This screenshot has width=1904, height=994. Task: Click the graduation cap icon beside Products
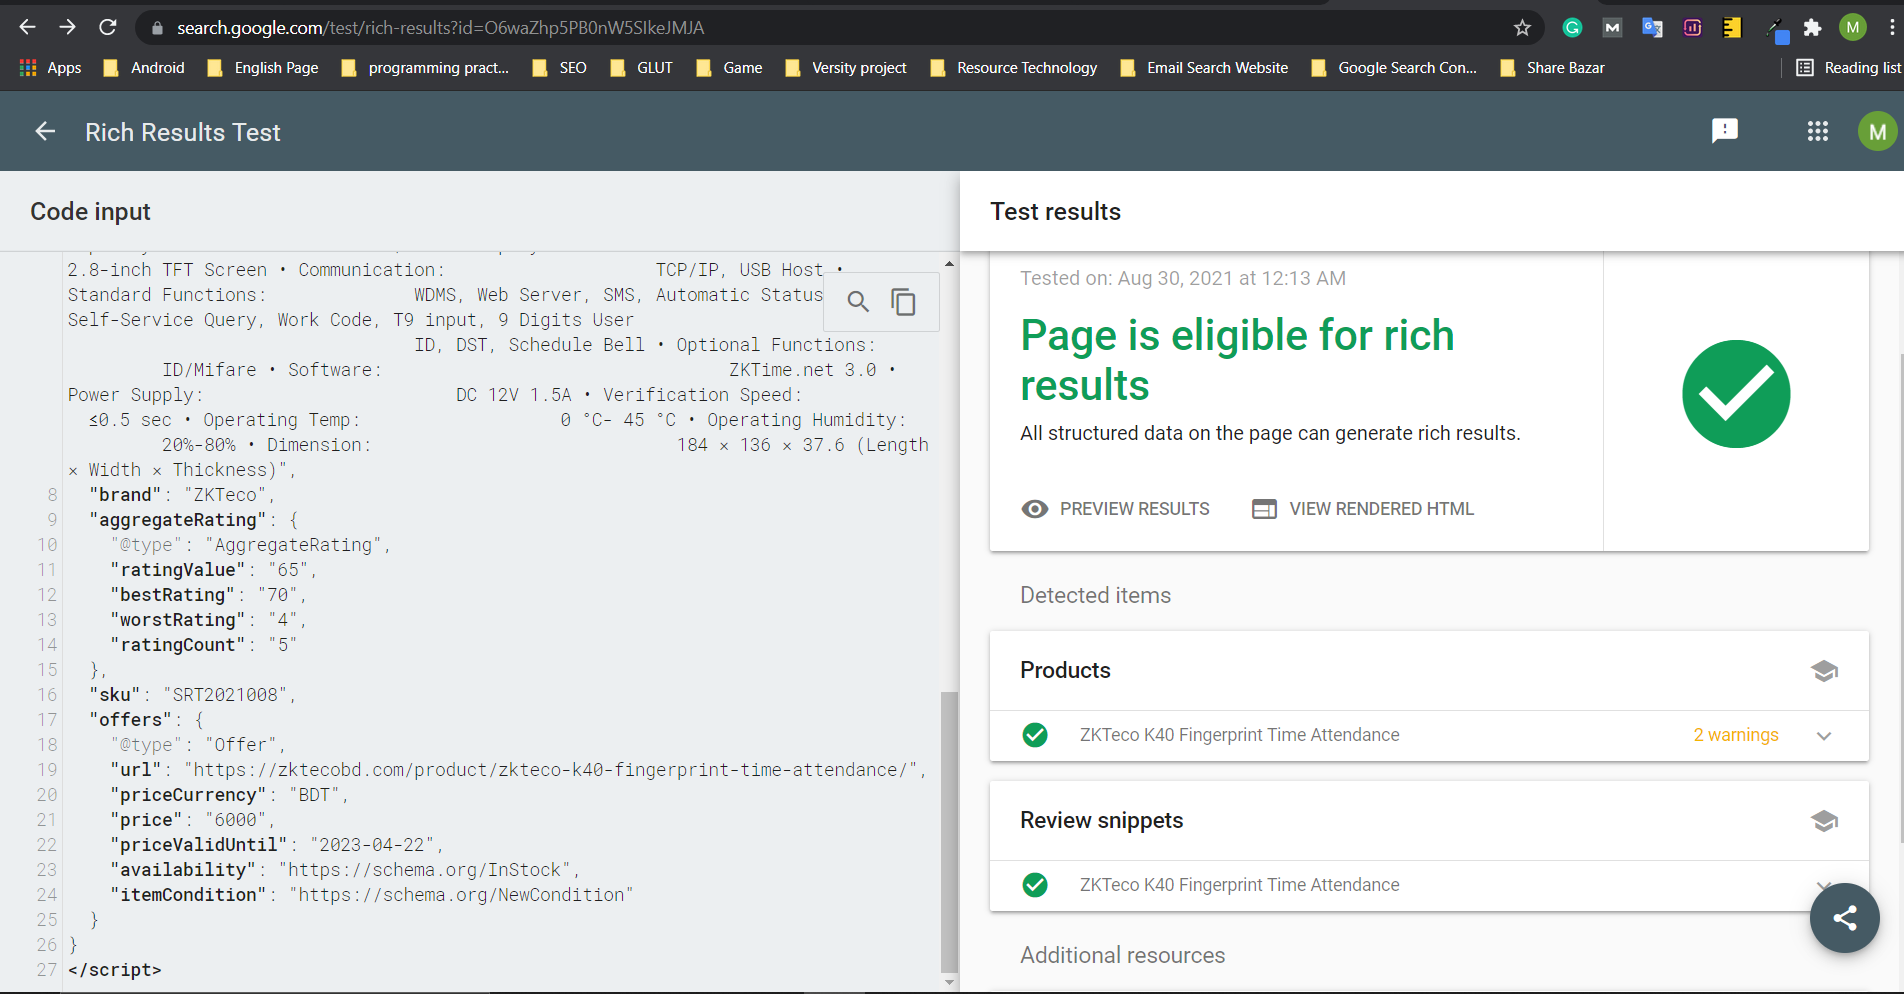click(1824, 671)
